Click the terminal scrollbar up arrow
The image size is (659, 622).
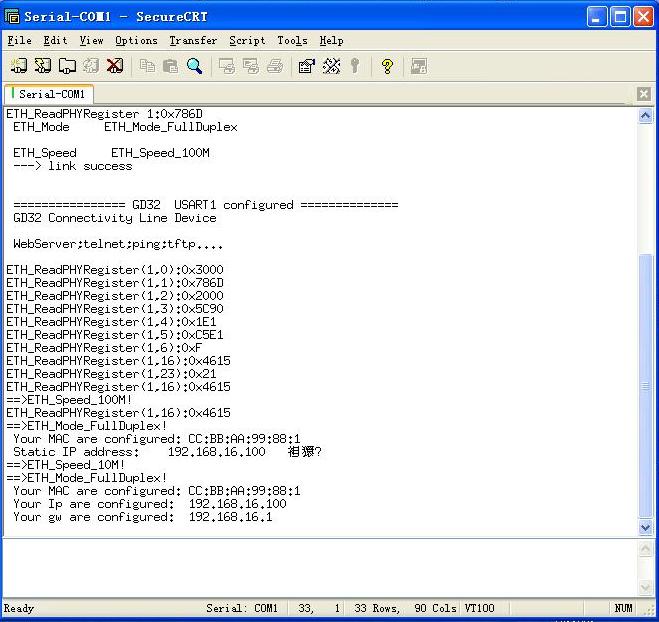(x=645, y=115)
